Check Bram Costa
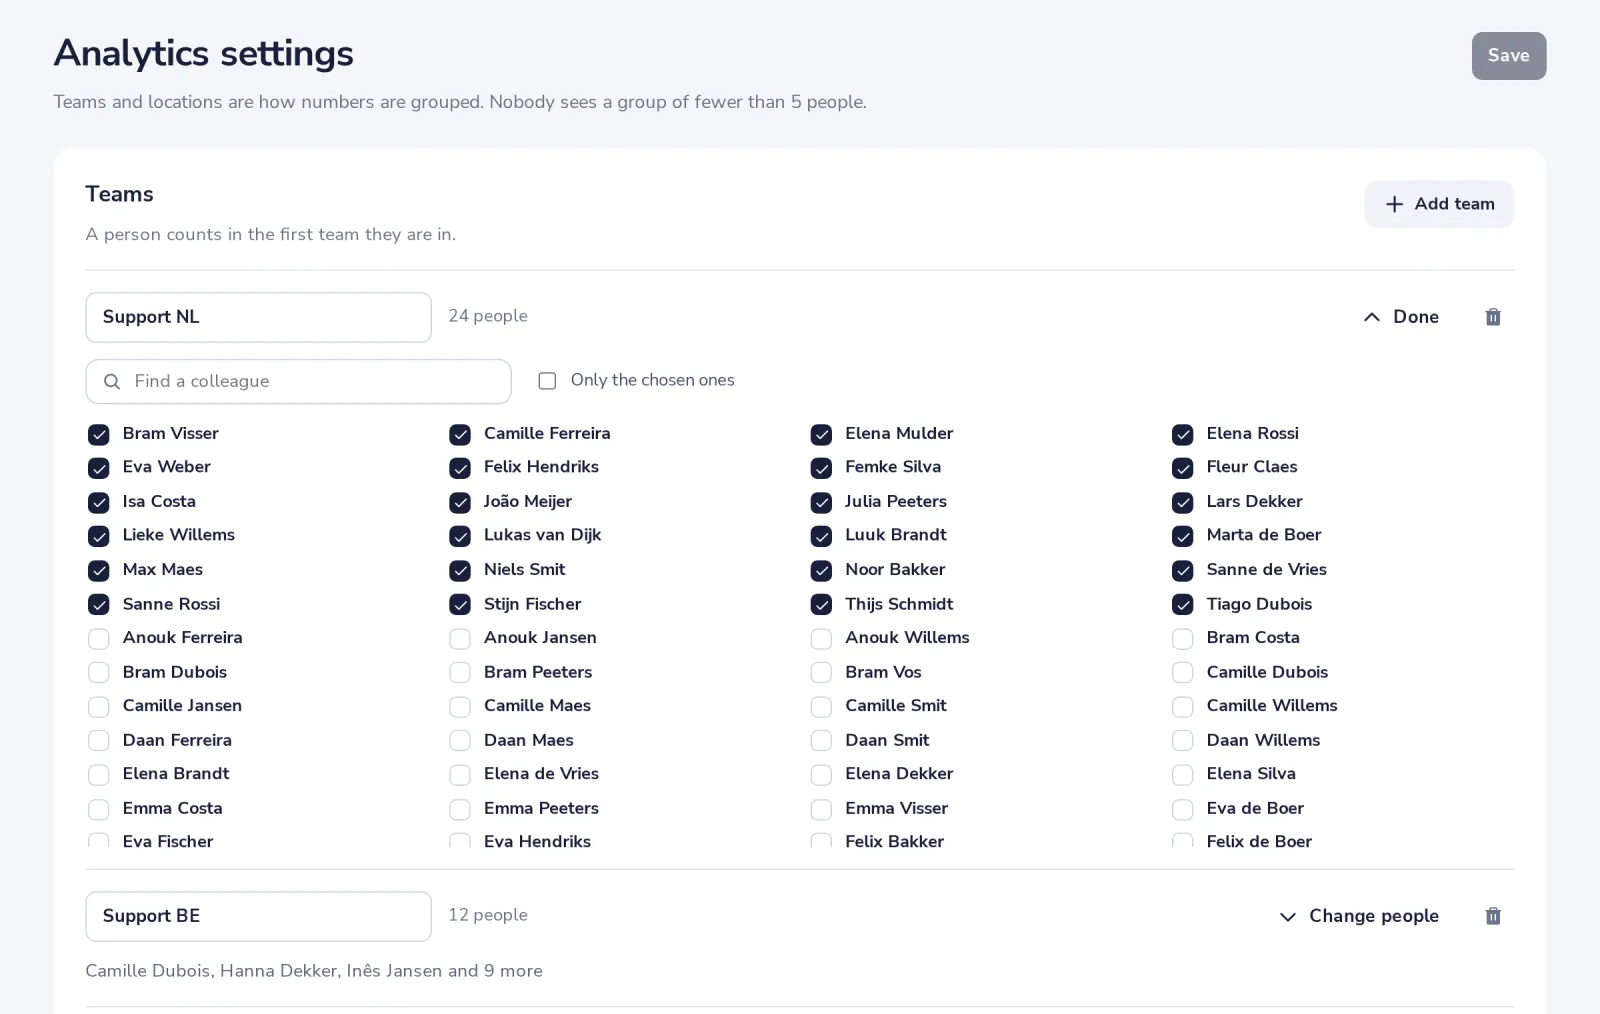 1182,638
